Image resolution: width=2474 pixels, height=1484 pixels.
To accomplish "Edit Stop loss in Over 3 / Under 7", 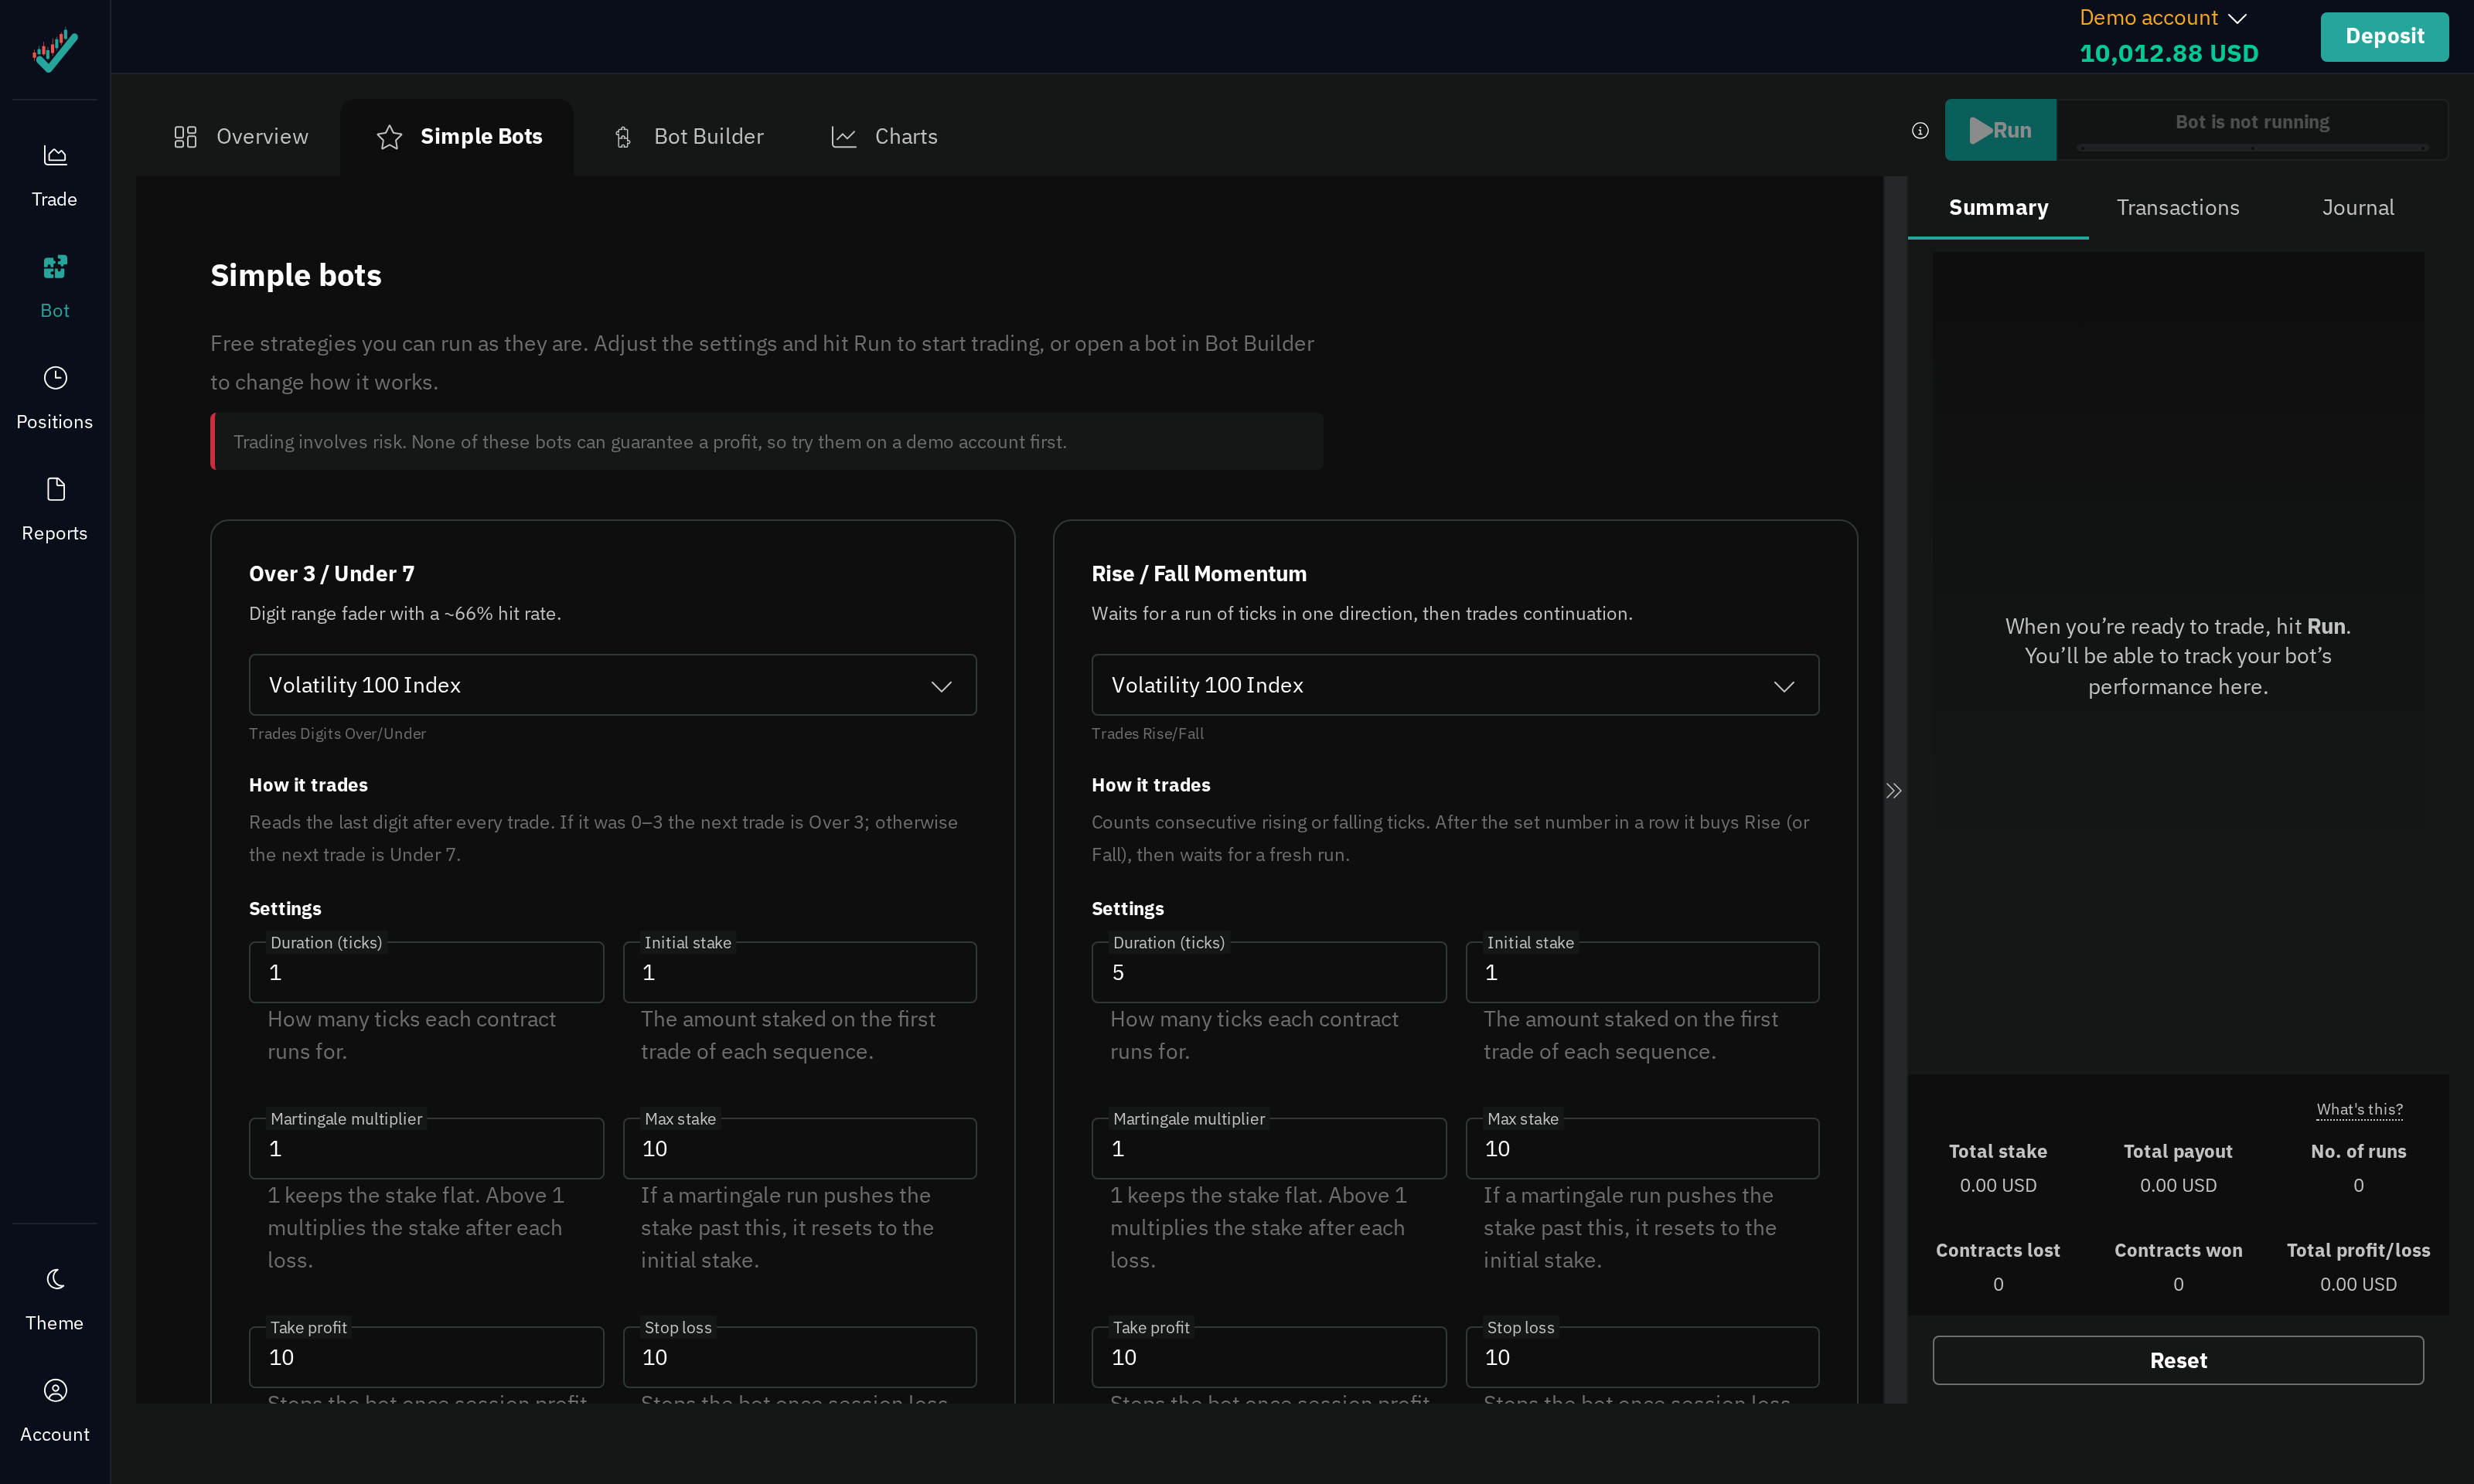I will coord(799,1357).
